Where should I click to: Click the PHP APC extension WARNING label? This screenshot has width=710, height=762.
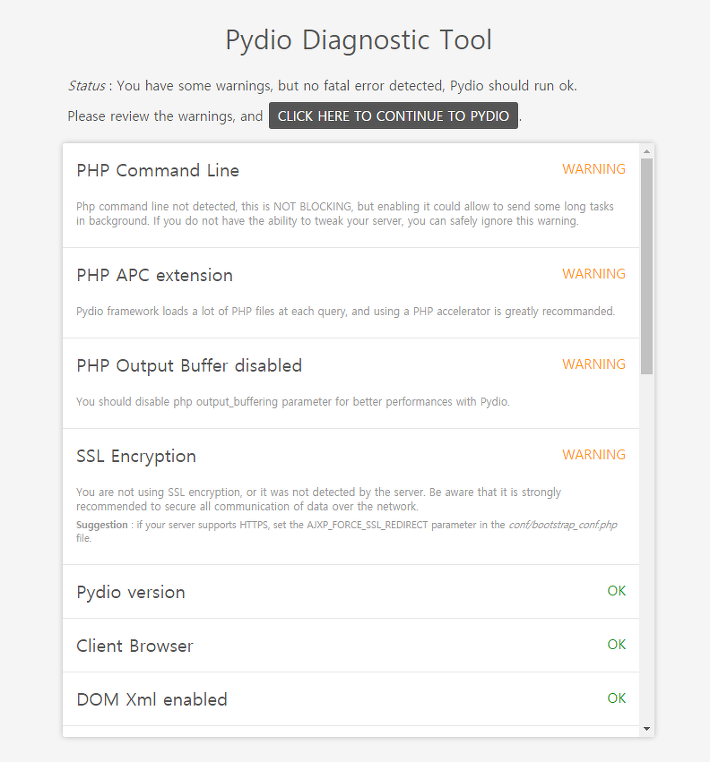(x=594, y=274)
